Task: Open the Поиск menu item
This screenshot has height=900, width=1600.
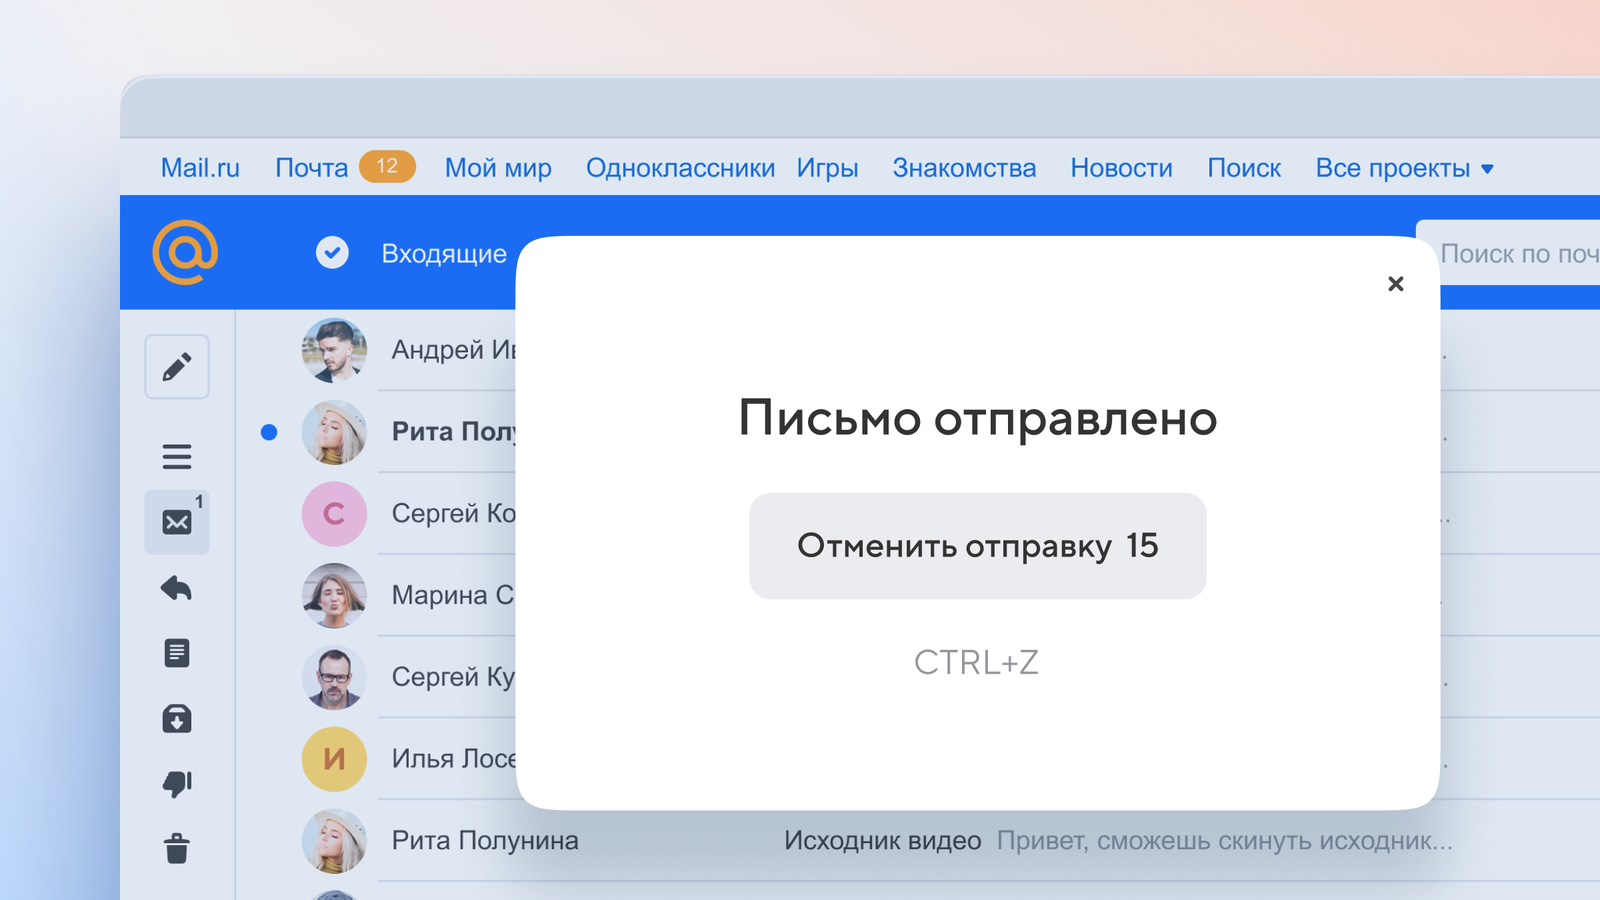Action: (x=1244, y=168)
